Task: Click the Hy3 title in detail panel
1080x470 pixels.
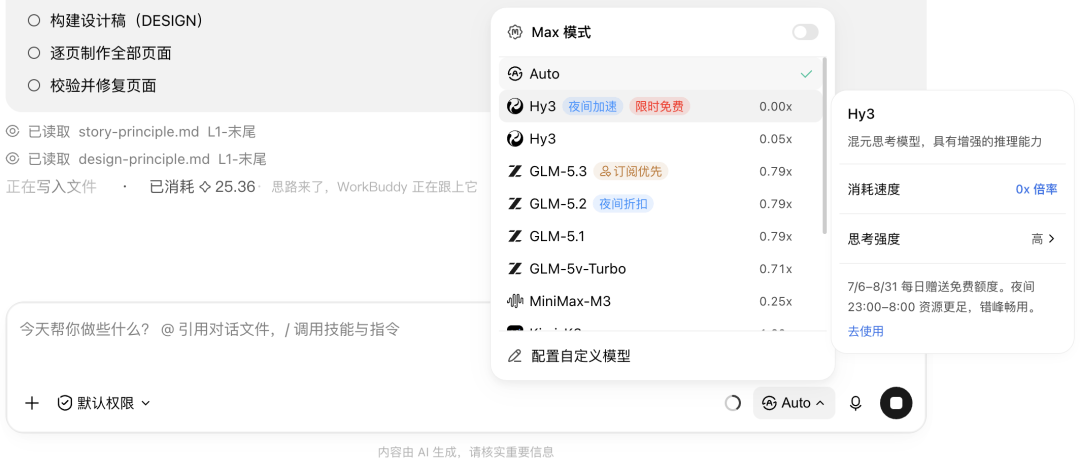Action: [861, 114]
